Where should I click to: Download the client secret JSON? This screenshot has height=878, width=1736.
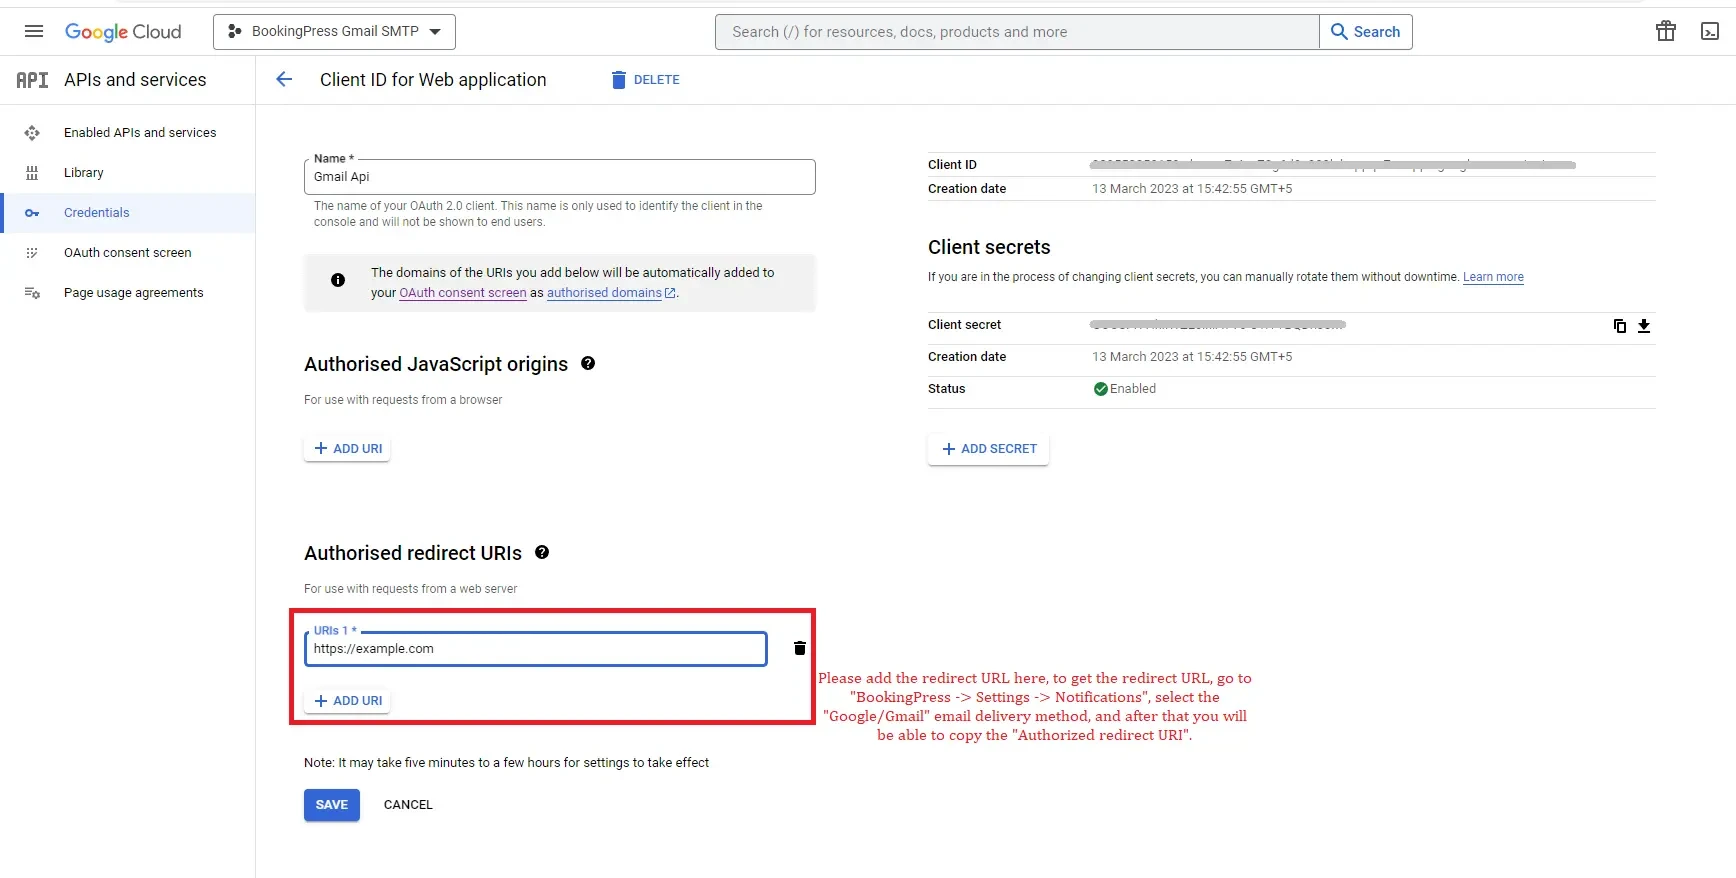click(1644, 326)
